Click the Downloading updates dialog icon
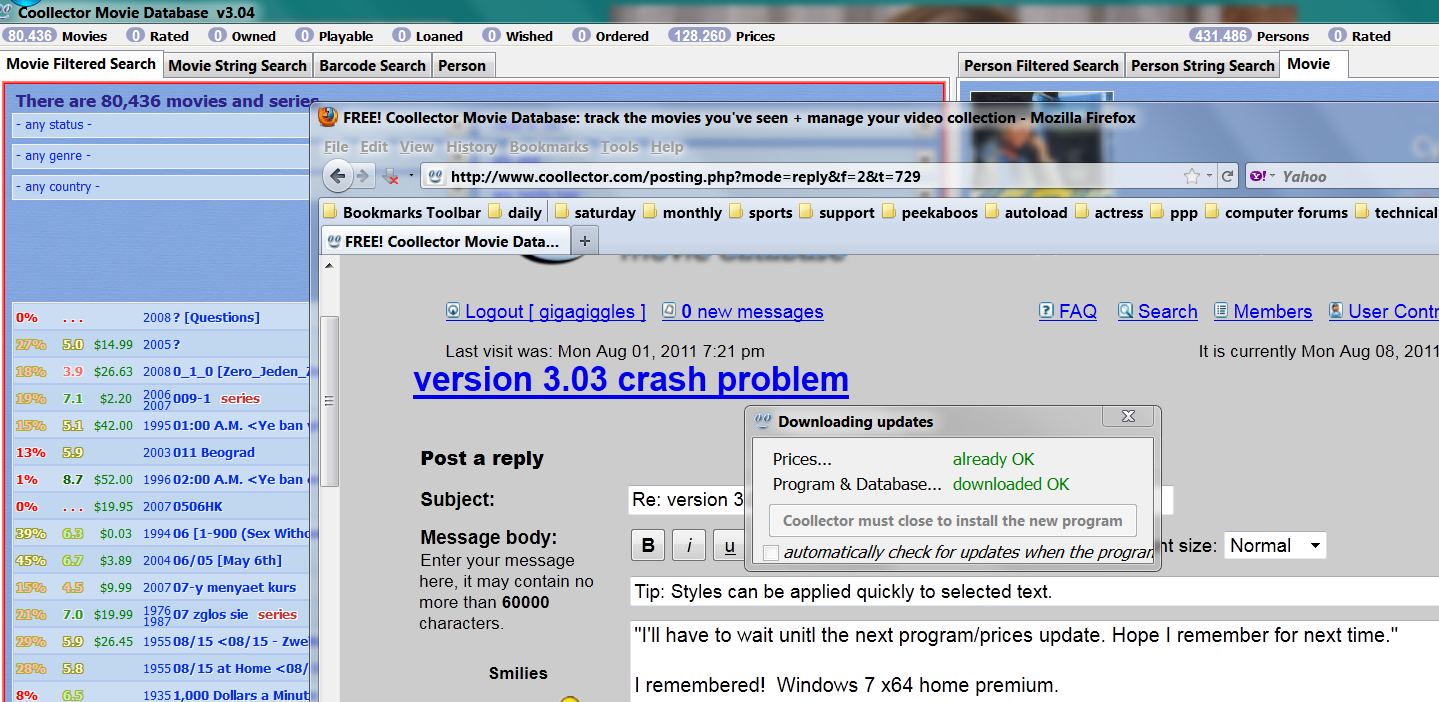 point(763,421)
